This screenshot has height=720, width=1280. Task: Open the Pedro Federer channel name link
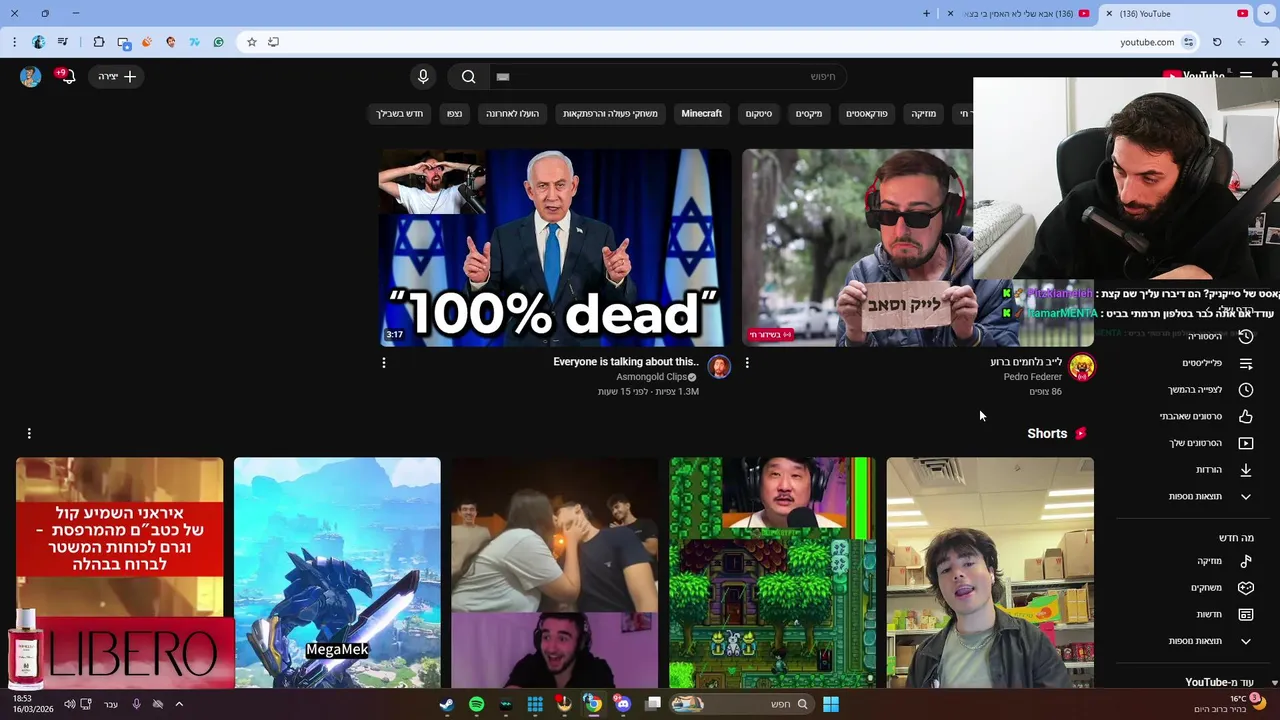(x=1033, y=377)
